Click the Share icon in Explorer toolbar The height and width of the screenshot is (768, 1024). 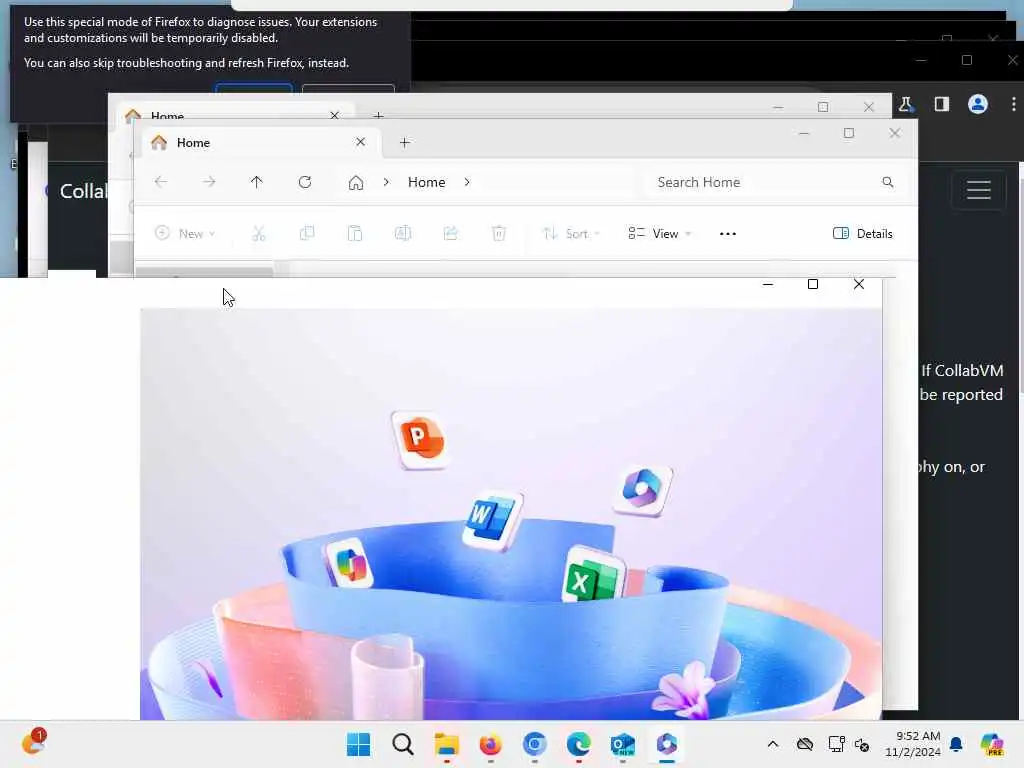451,233
